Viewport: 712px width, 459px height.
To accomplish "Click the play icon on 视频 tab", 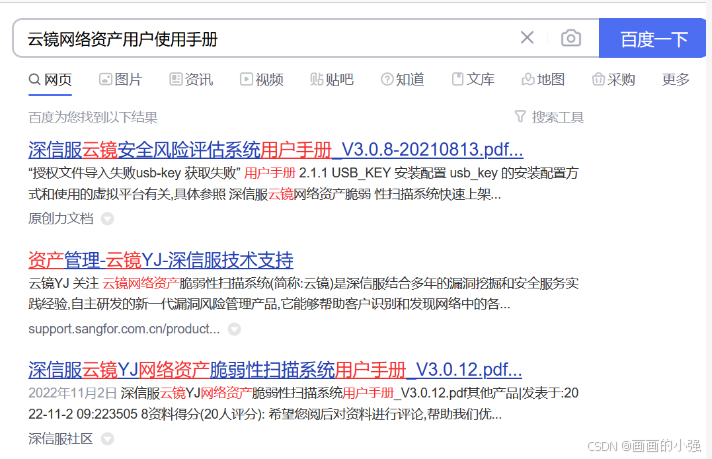I will click(246, 79).
